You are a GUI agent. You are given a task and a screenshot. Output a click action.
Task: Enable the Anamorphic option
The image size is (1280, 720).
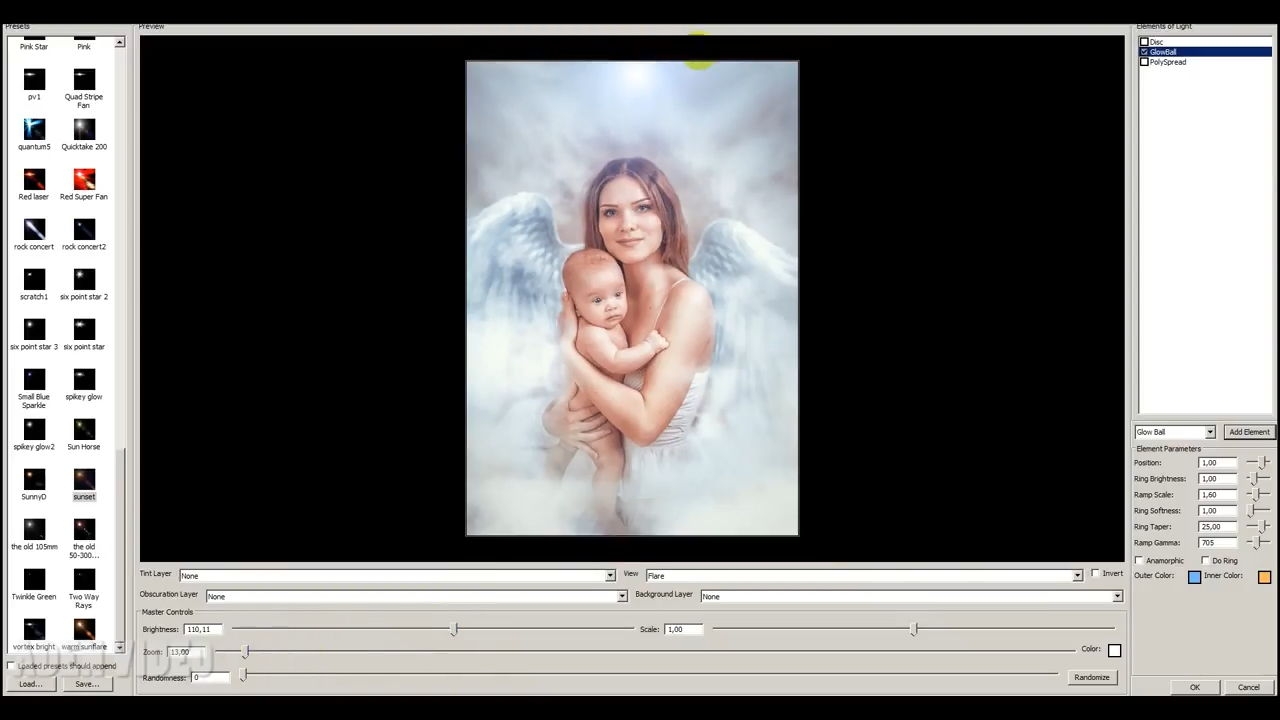tap(1139, 561)
